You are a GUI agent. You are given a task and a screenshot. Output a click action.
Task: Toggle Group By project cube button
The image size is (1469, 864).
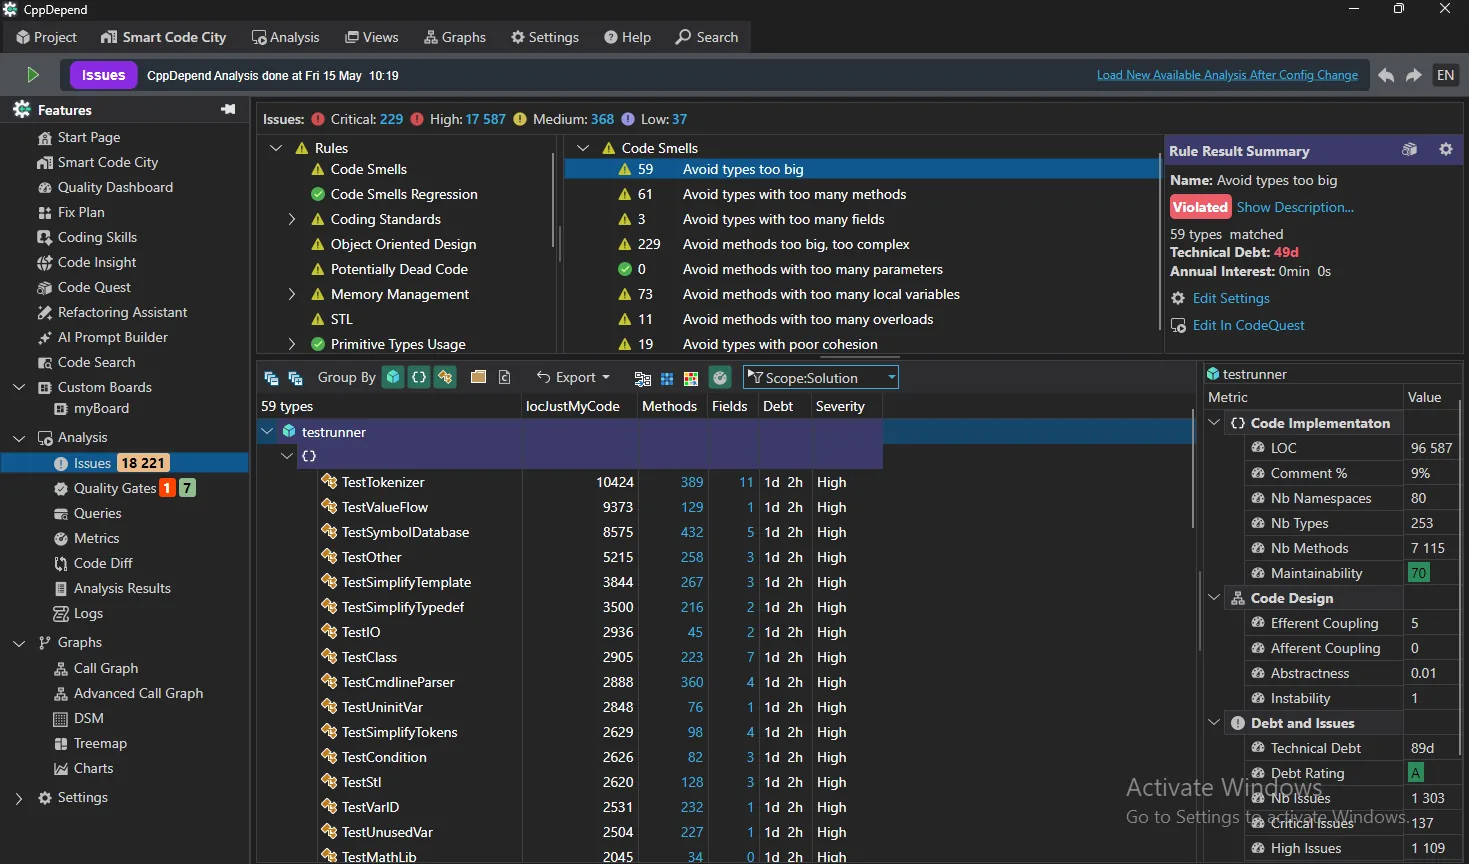(393, 377)
